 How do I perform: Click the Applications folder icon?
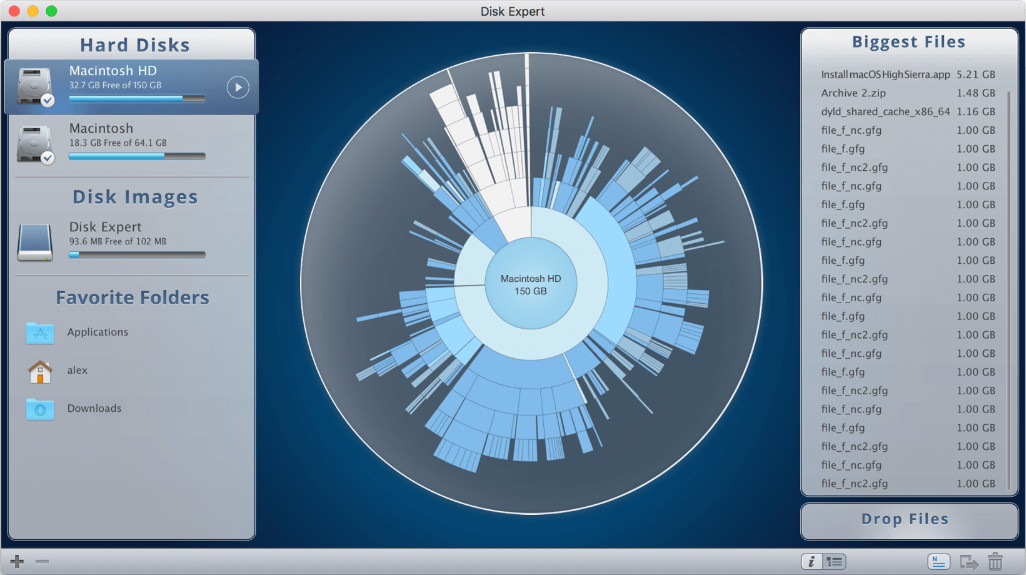click(40, 333)
